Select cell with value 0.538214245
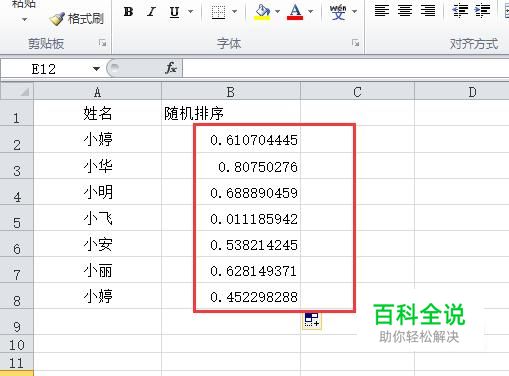Viewport: 509px width, 376px height. (x=231, y=244)
